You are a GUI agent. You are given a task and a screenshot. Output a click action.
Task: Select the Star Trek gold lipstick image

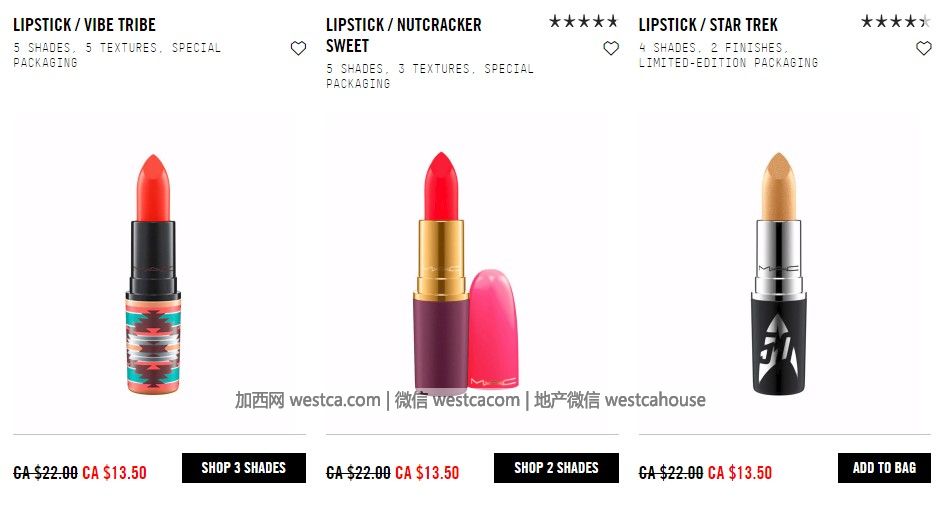(778, 273)
